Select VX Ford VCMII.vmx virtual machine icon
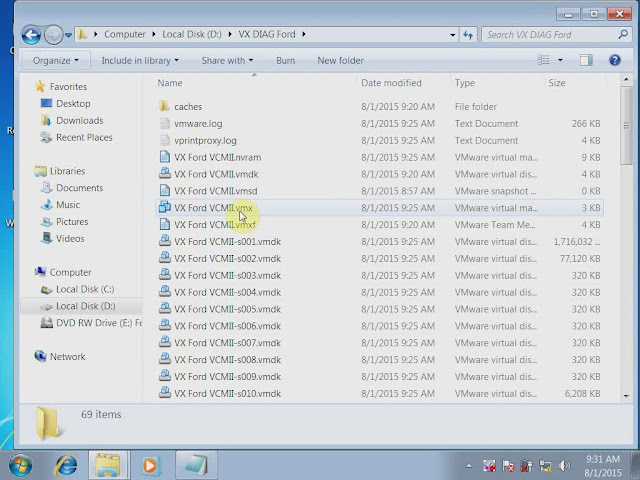This screenshot has height=480, width=640. click(164, 207)
